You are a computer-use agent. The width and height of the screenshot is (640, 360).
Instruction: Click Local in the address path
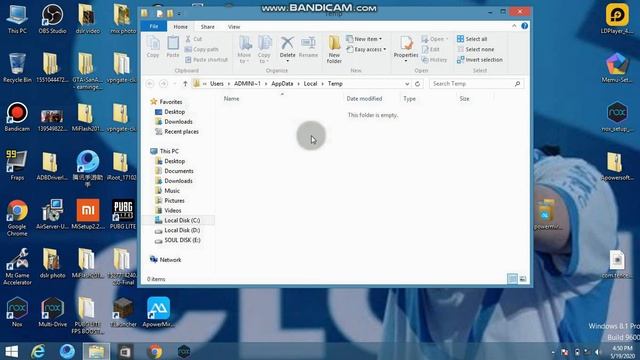tap(310, 84)
